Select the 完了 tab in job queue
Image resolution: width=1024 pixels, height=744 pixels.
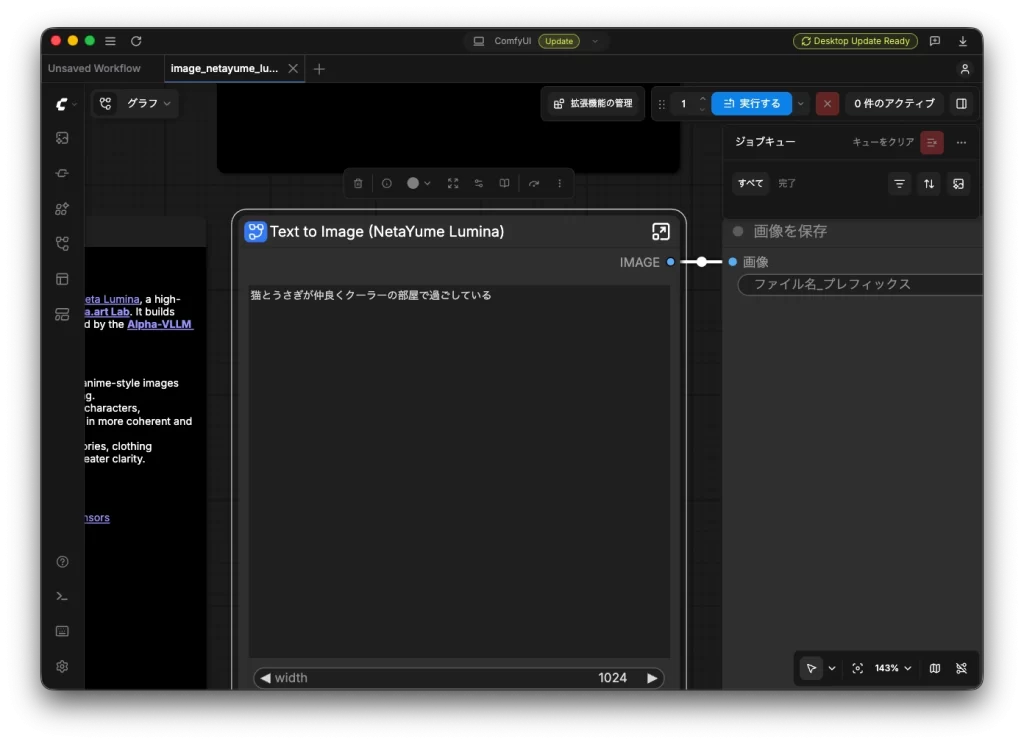[x=787, y=184]
